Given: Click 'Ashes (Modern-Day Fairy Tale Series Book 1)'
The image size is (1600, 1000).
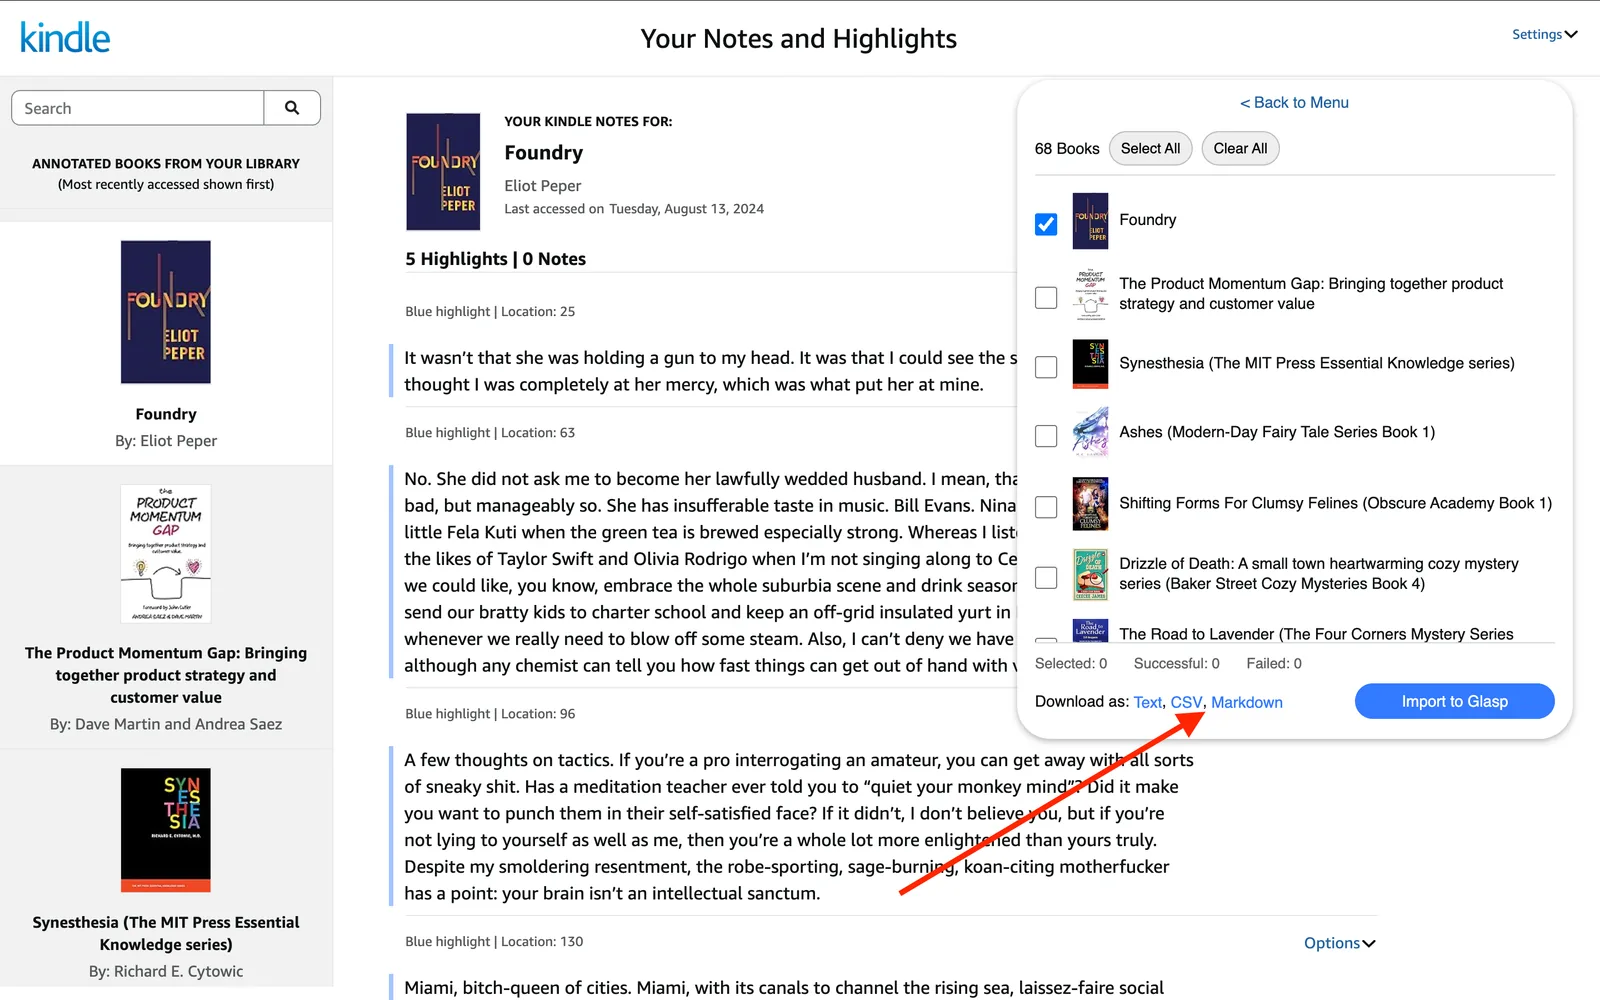Looking at the screenshot, I should 1277,432.
